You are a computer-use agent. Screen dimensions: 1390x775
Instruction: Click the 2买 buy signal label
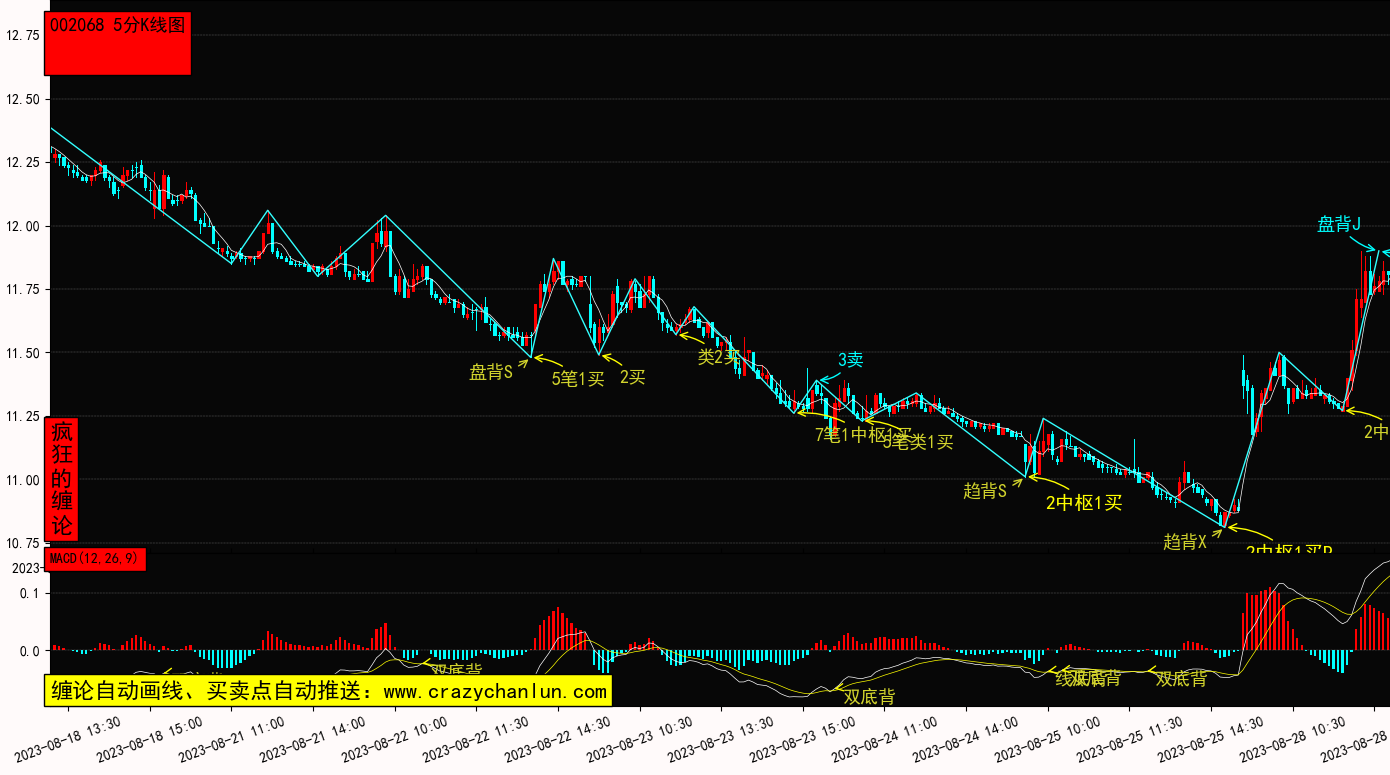pyautogui.click(x=632, y=377)
